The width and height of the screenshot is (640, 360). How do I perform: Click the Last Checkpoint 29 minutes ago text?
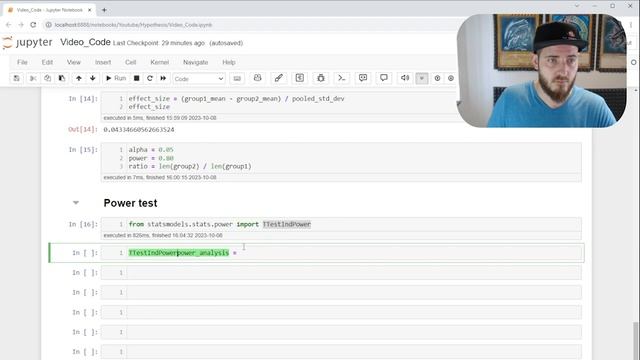(x=159, y=43)
